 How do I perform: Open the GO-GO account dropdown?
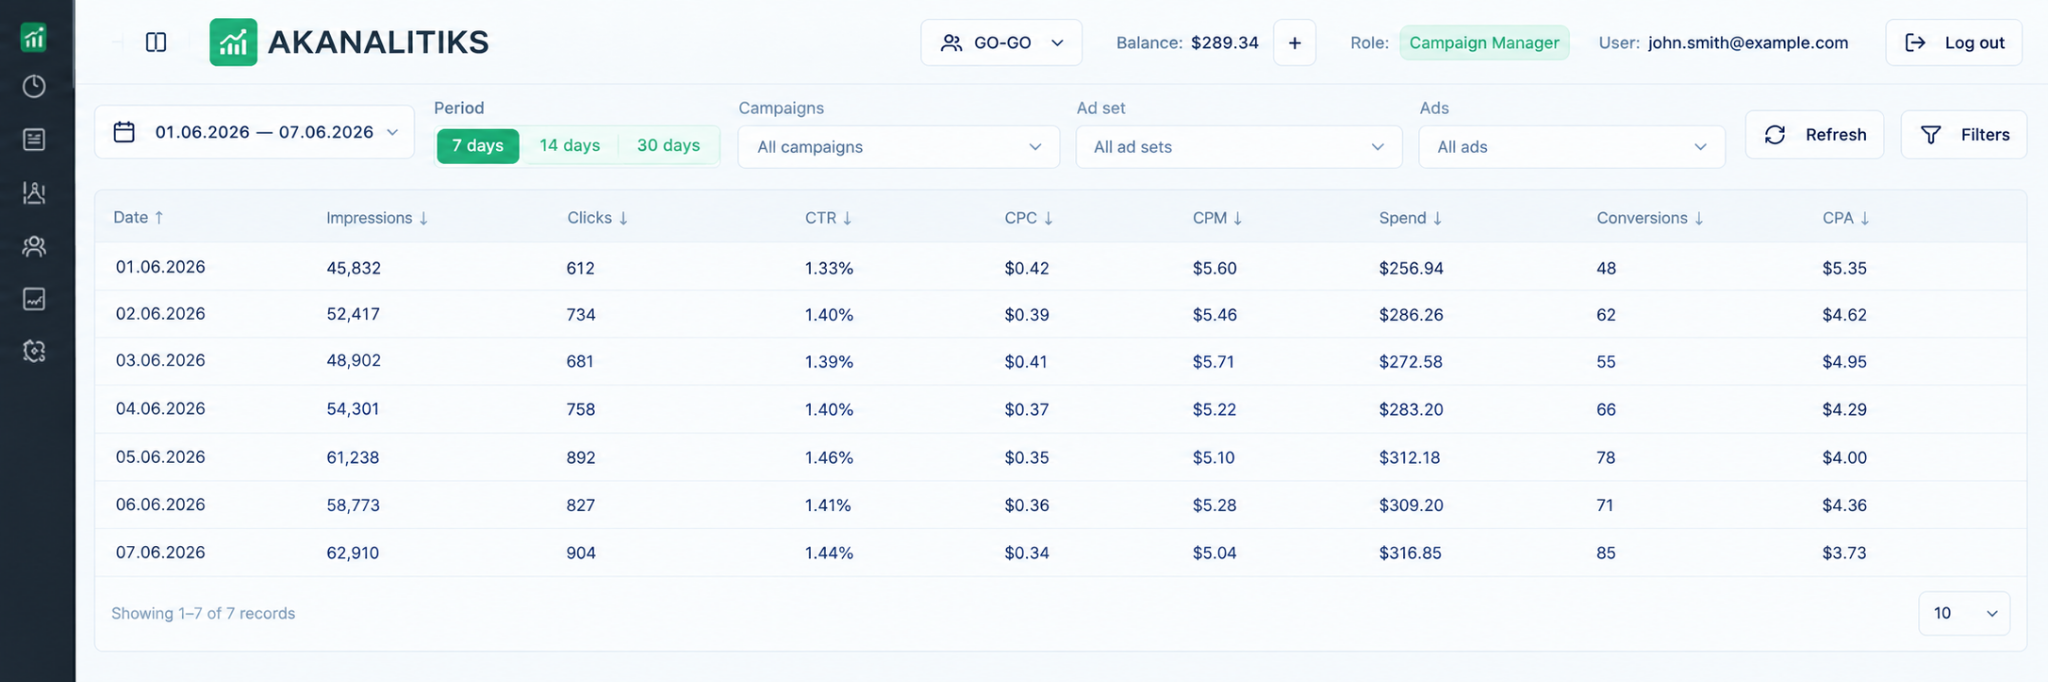click(1001, 43)
